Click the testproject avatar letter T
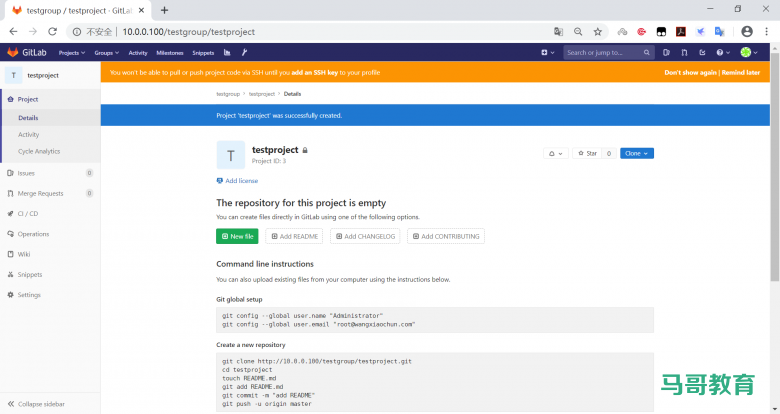The width and height of the screenshot is (780, 414). pyautogui.click(x=231, y=155)
